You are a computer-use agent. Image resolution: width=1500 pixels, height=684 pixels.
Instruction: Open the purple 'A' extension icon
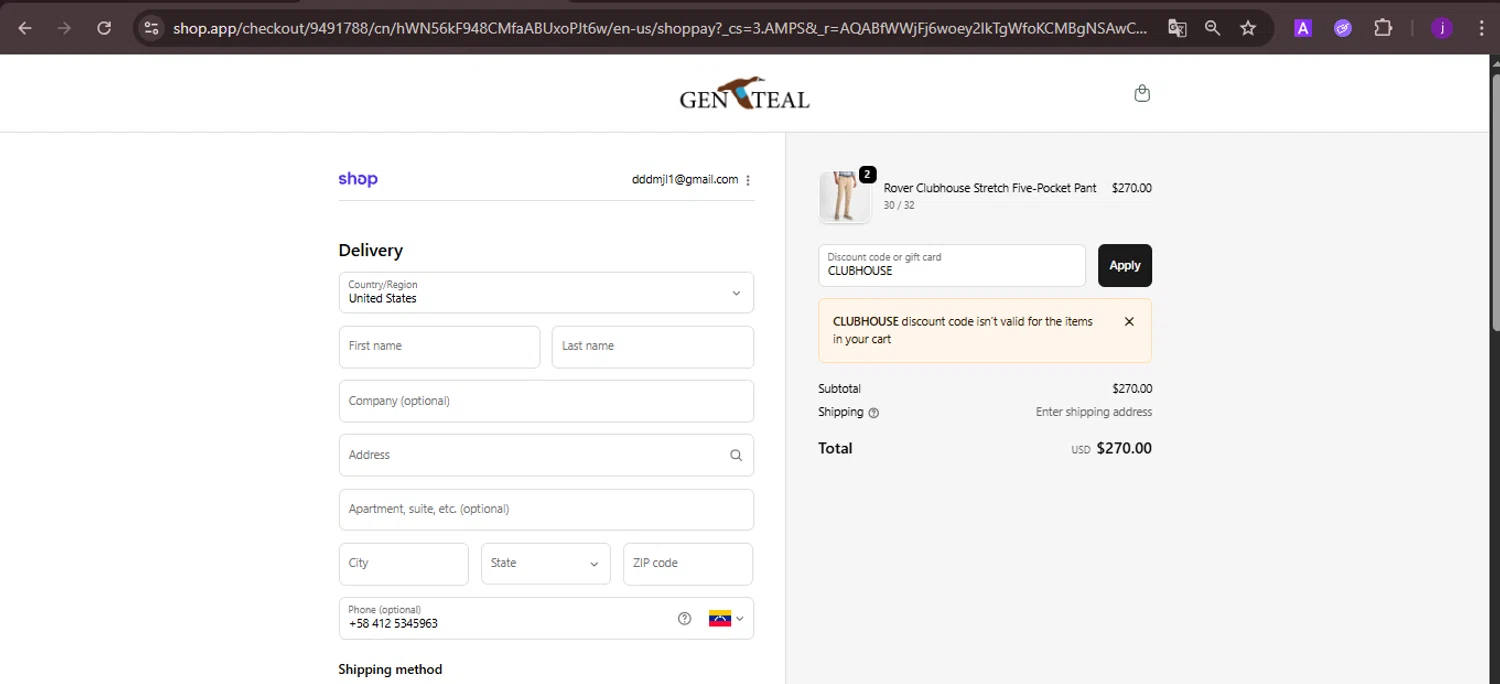coord(1303,28)
